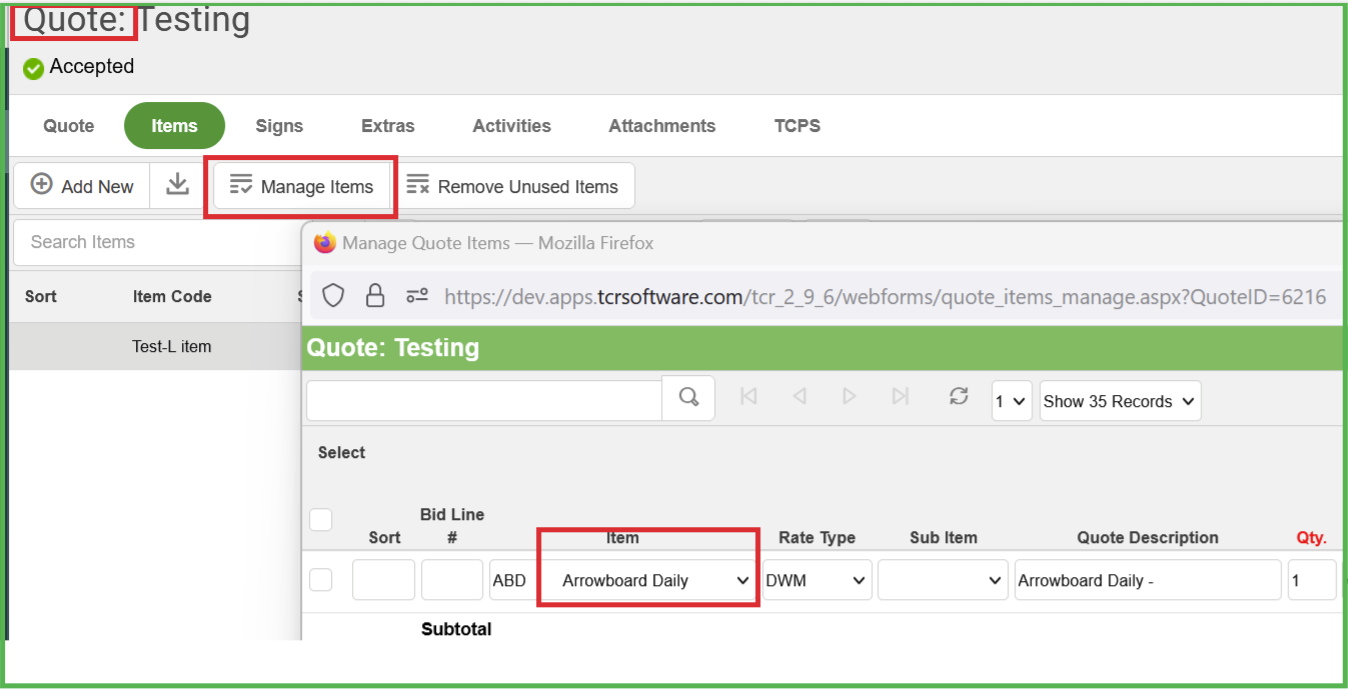The image size is (1348, 691).
Task: Go to first page of records
Action: click(748, 397)
